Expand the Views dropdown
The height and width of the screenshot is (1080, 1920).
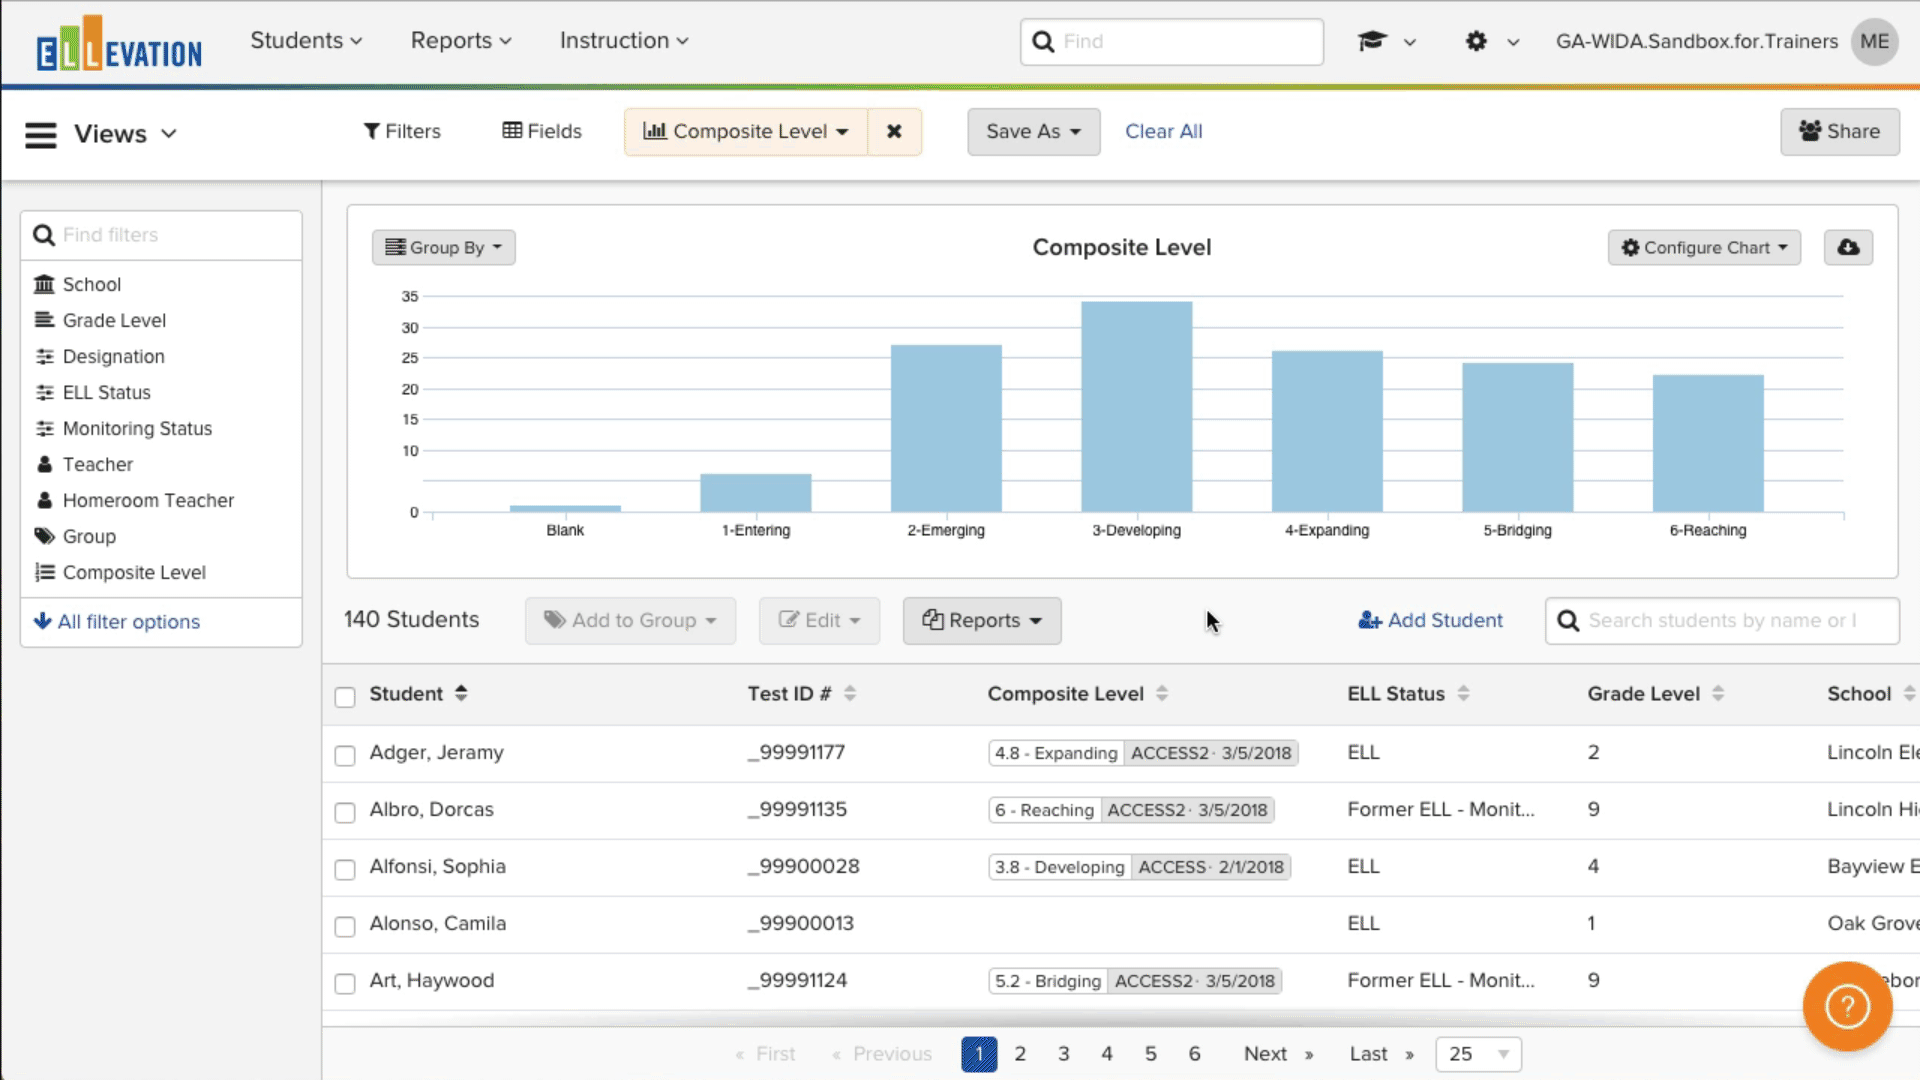pyautogui.click(x=126, y=134)
